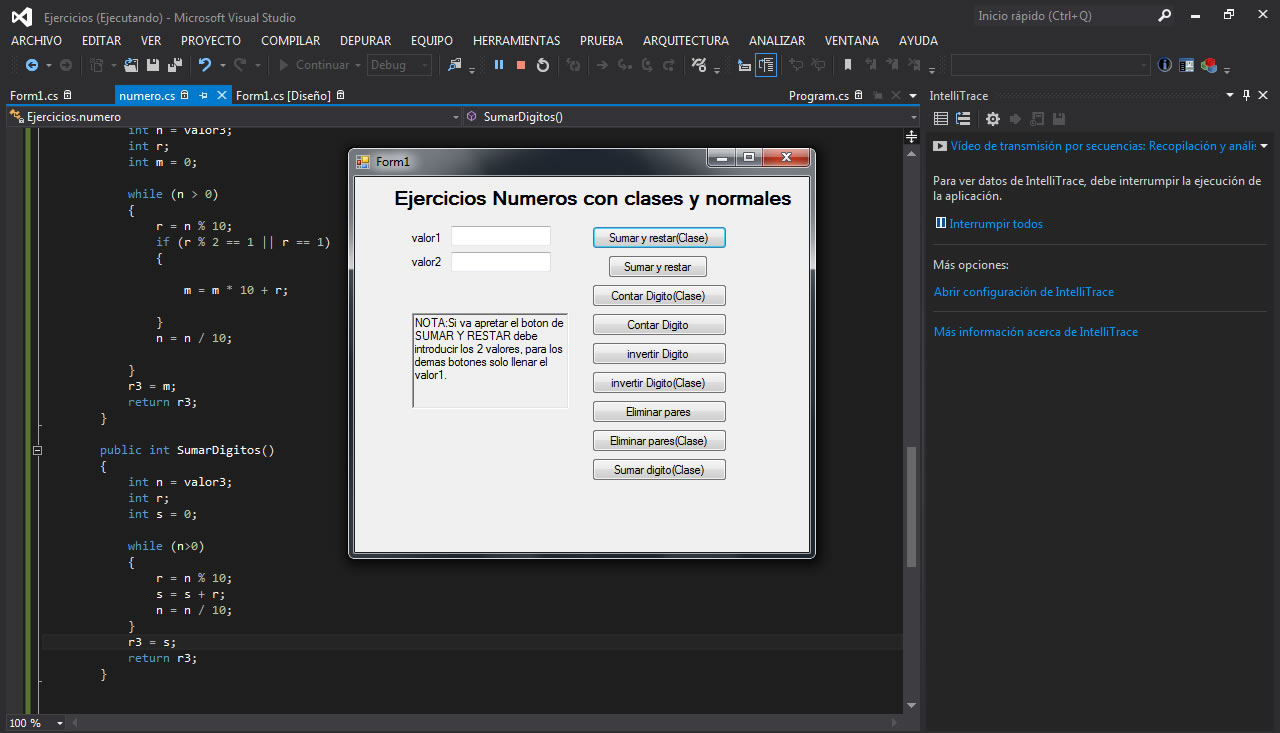Viewport: 1280px width, 733px height.
Task: Click the invertir Digito(Clase) button in Form1
Action: tap(658, 383)
